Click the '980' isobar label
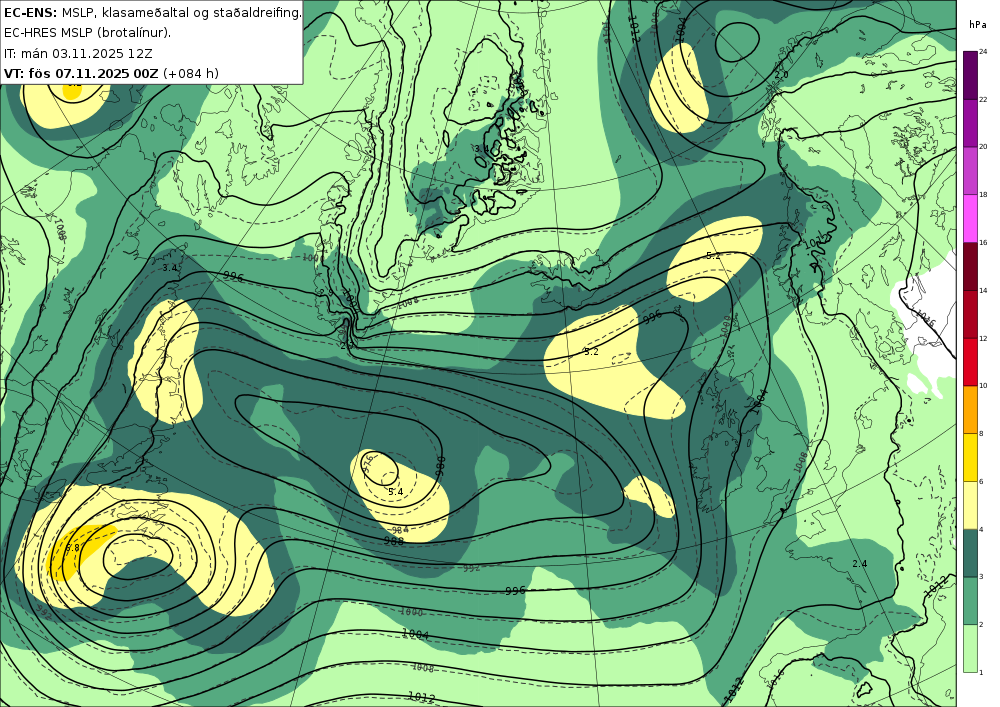This screenshot has width=1000, height=707. tap(439, 467)
